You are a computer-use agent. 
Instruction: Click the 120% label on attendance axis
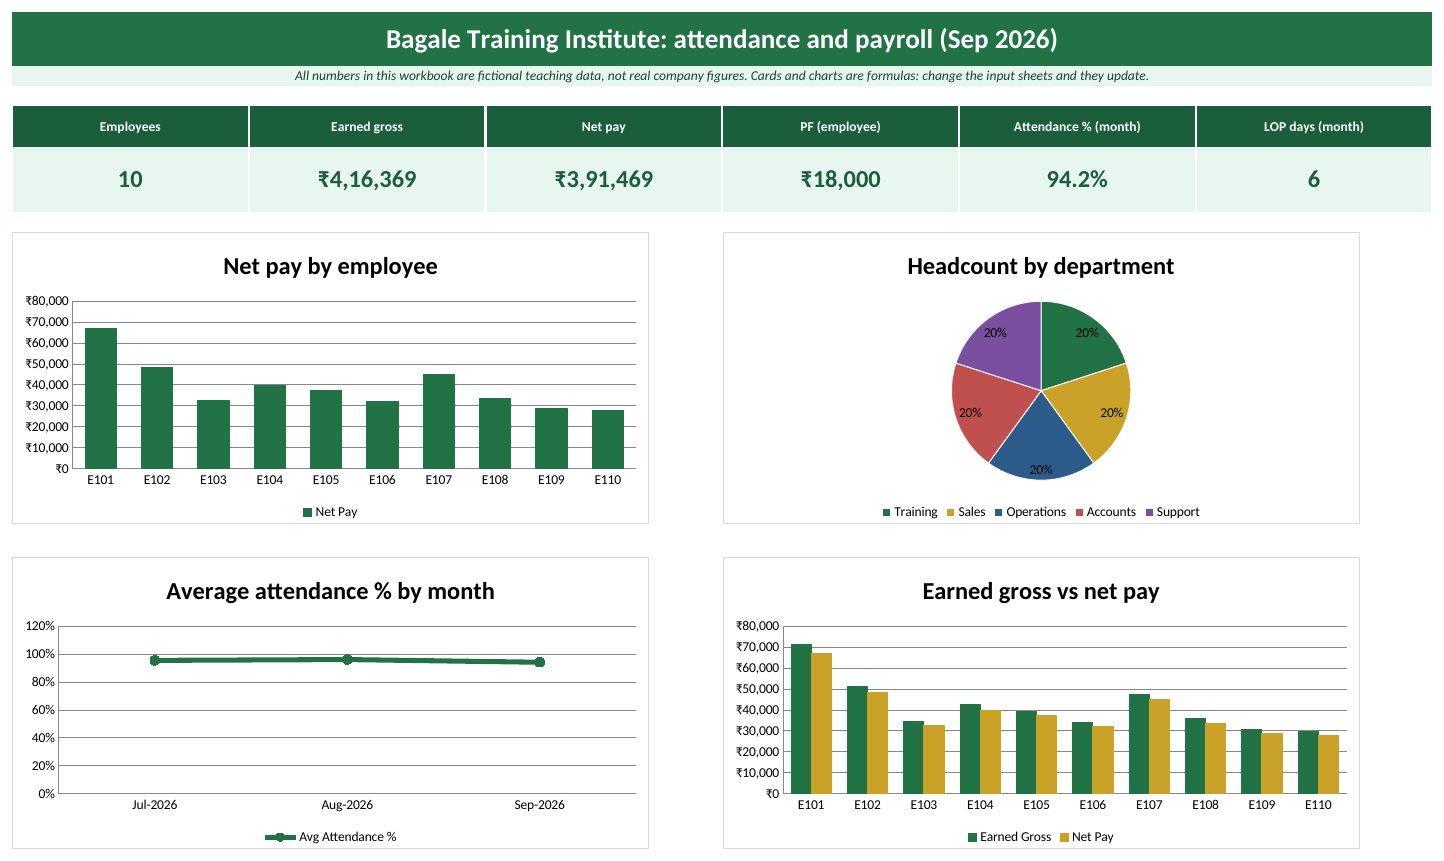[41, 626]
